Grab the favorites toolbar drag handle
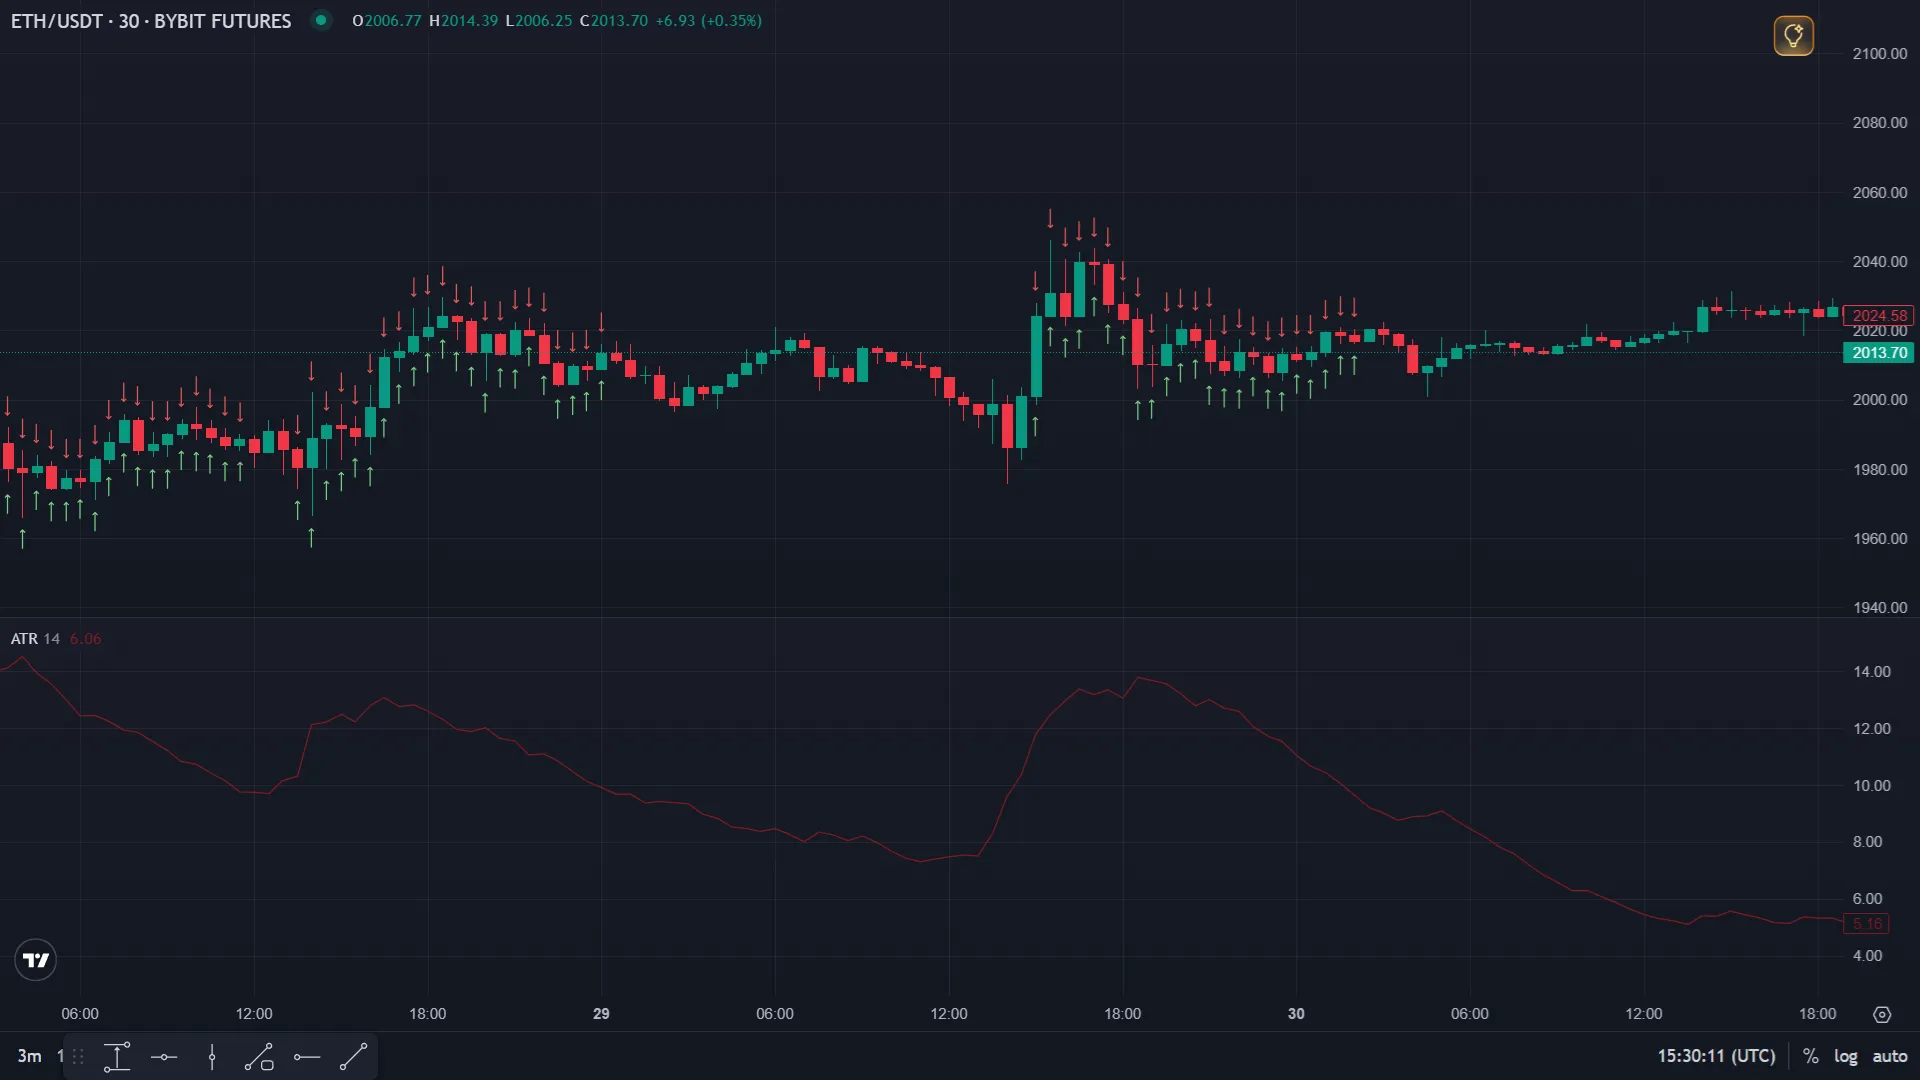This screenshot has width=1920, height=1080. coord(78,1057)
